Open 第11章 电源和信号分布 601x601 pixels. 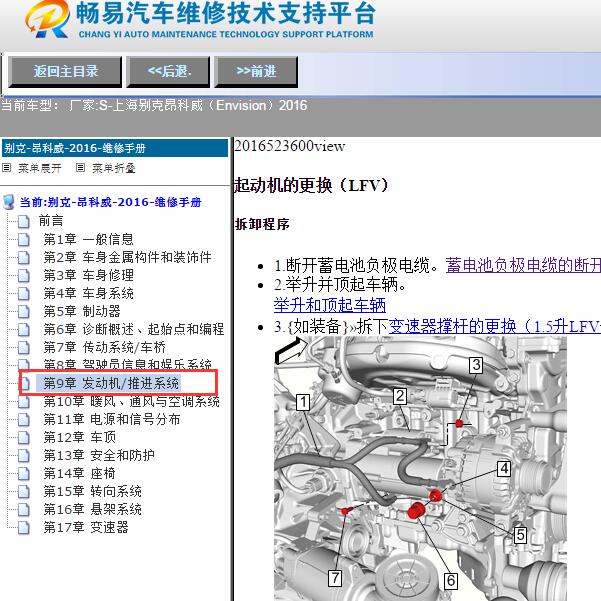[112, 419]
